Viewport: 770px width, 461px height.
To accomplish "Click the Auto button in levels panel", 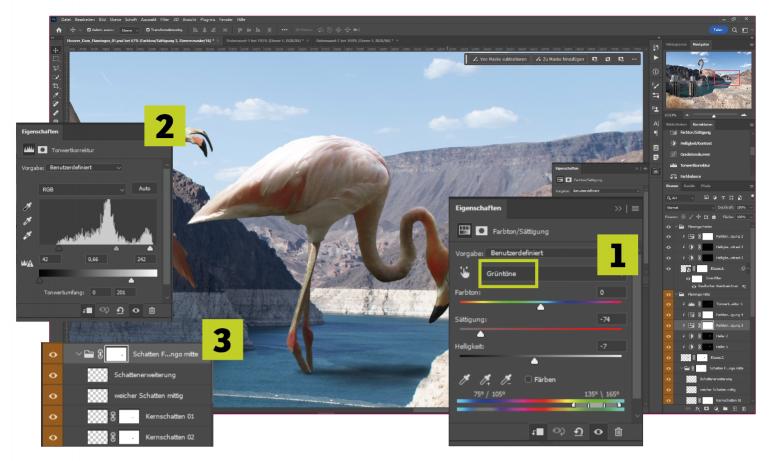I will pyautogui.click(x=144, y=189).
